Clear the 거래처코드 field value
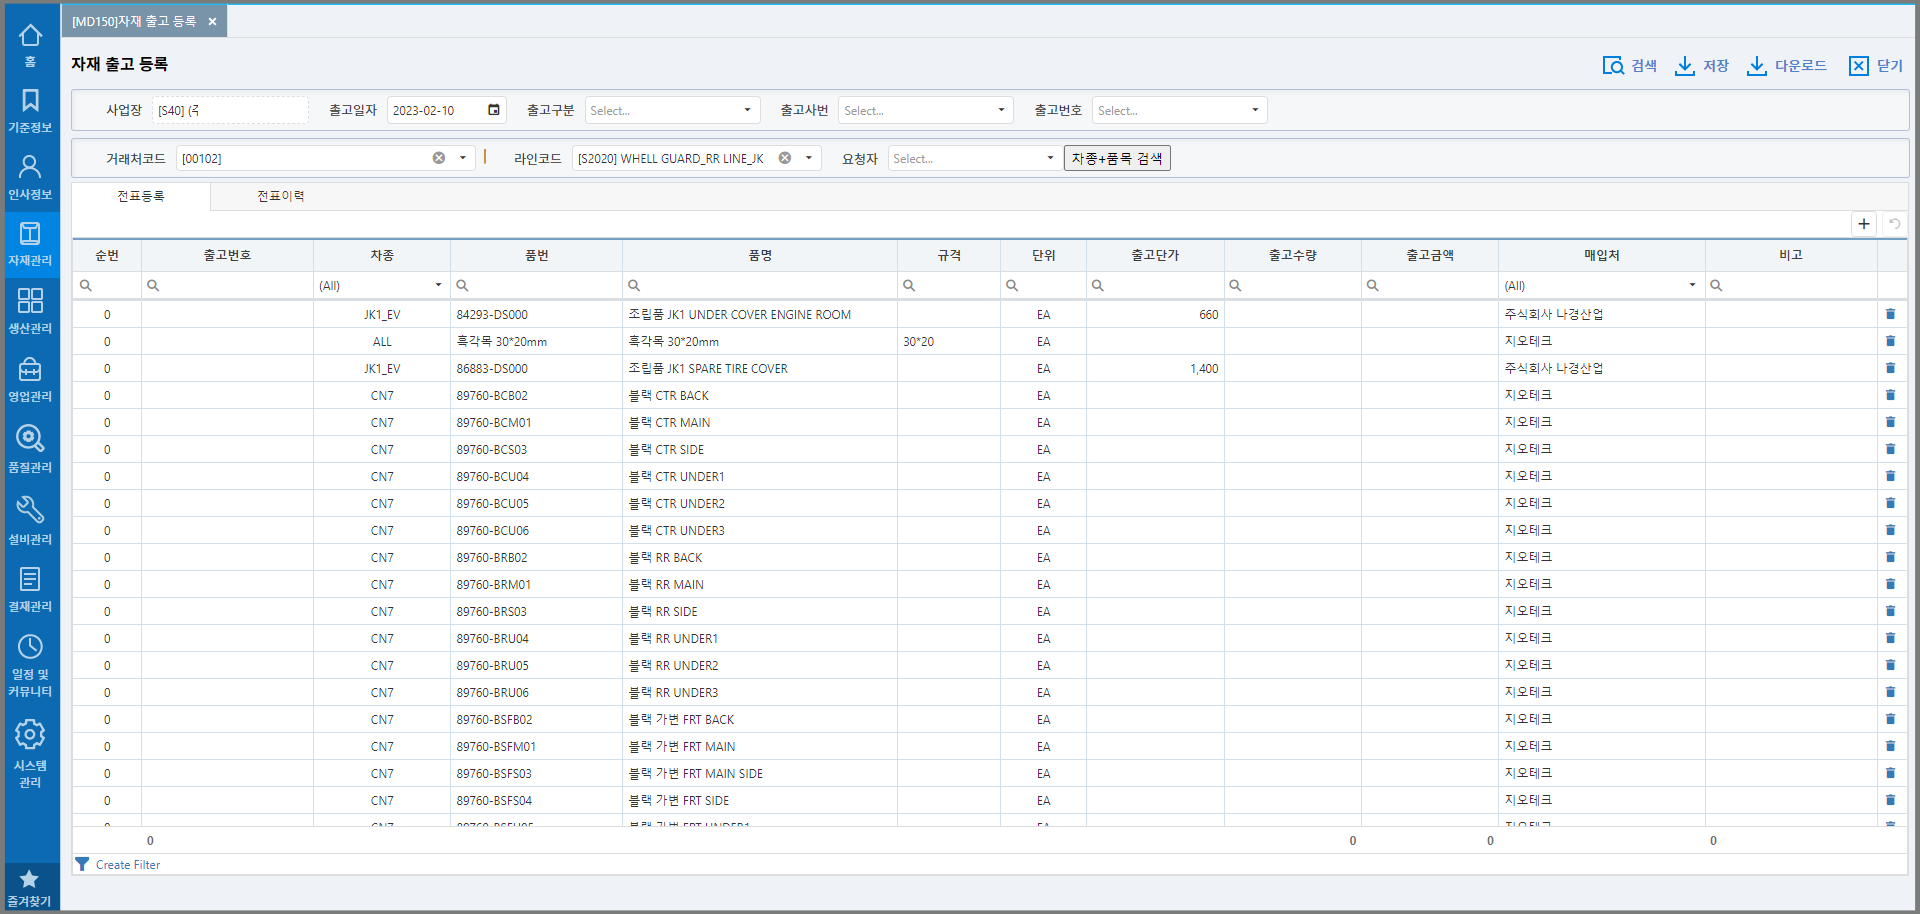 coord(439,158)
